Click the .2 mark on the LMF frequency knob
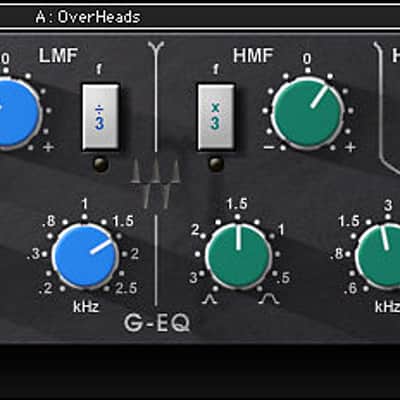400x400 pixels. click(46, 289)
